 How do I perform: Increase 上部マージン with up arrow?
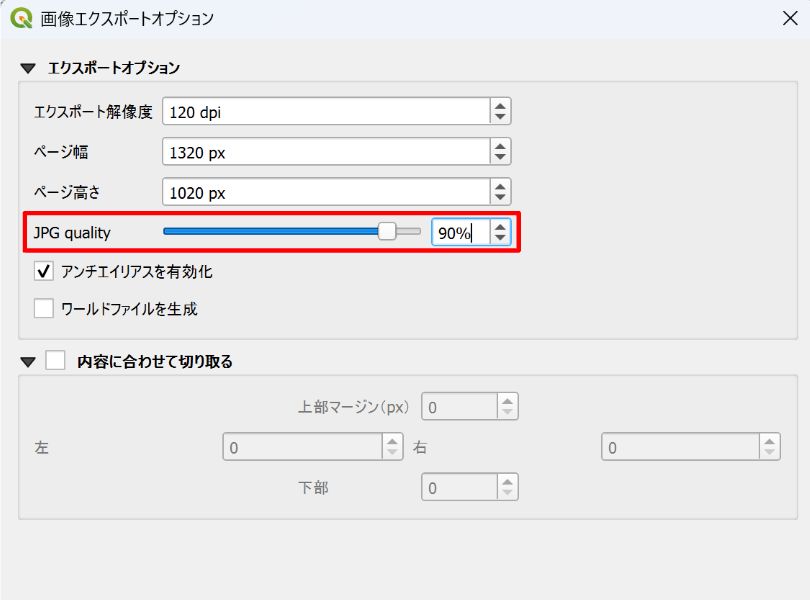pos(507,401)
